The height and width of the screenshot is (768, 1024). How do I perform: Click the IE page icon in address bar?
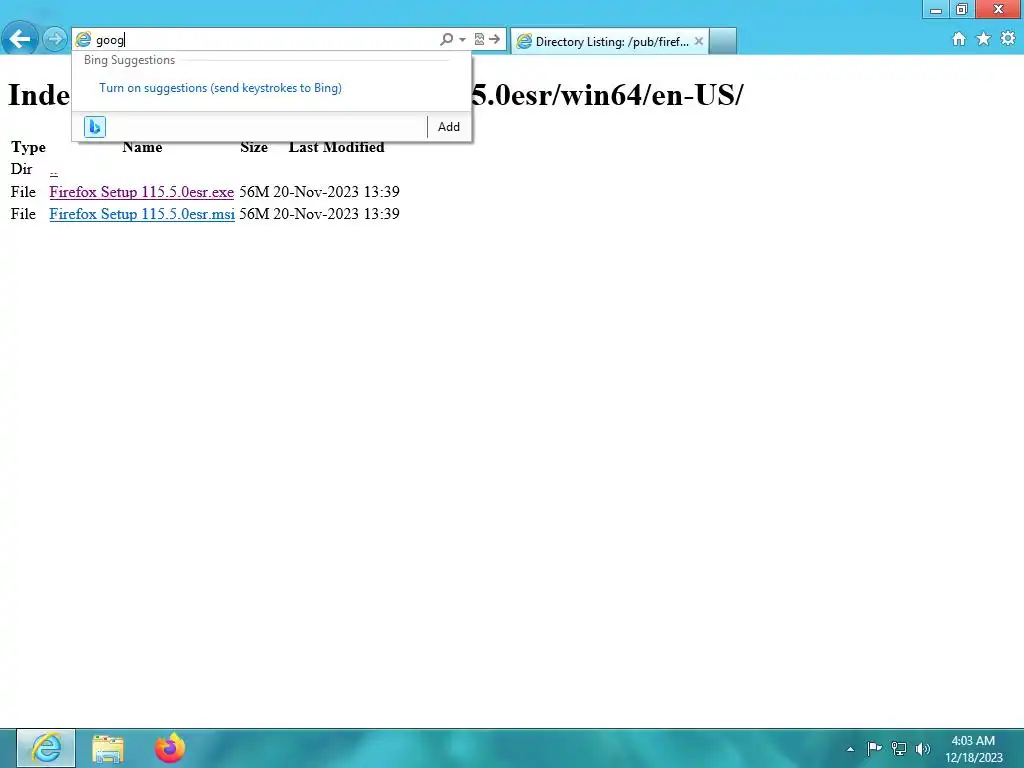click(x=83, y=40)
